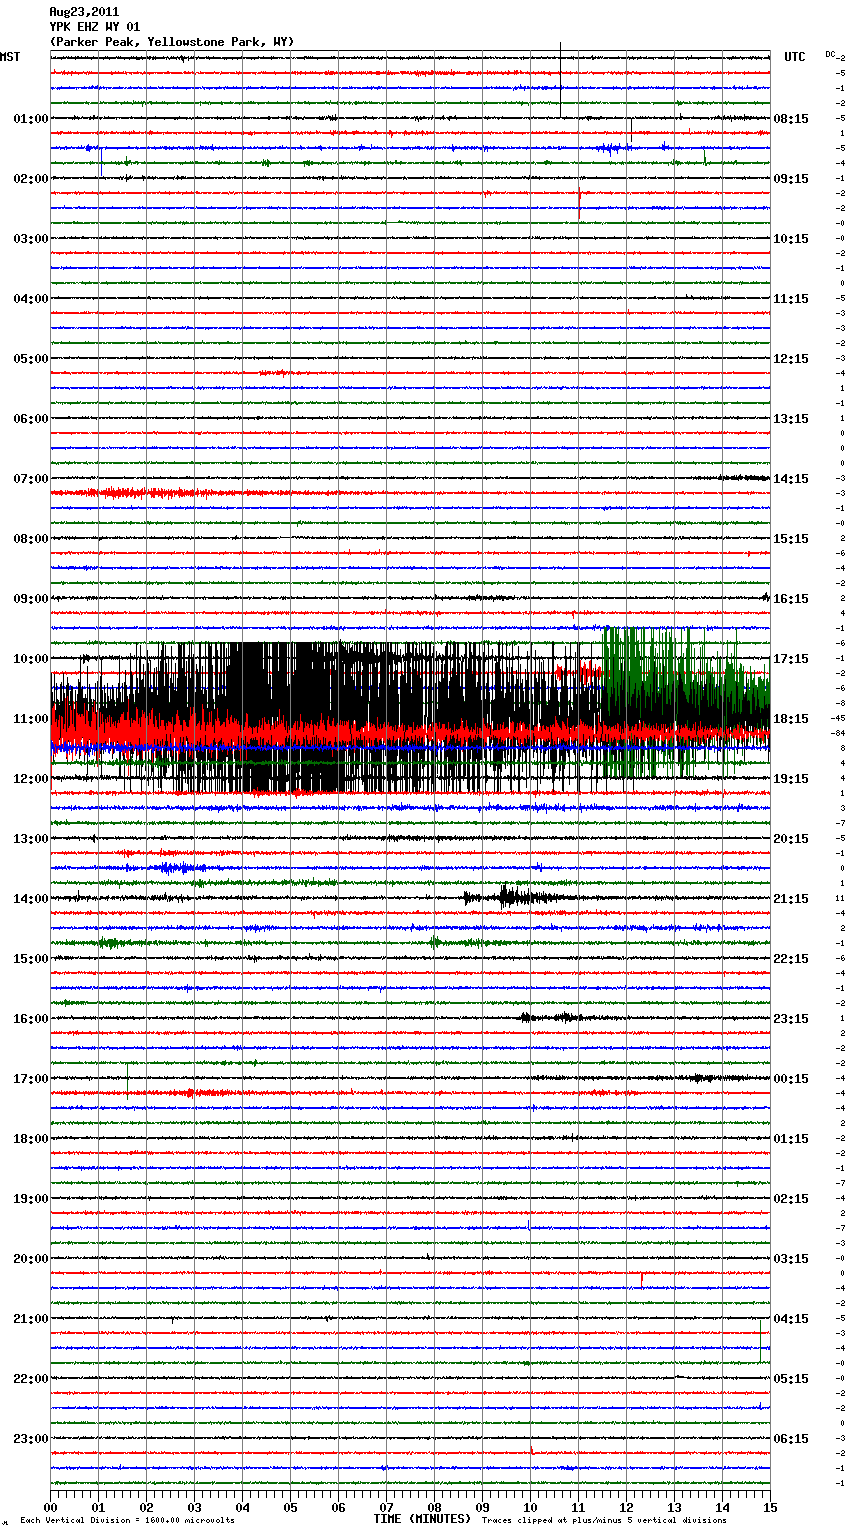850x1534 pixels.
Task: Select the 05:00 MST hour label
Action: point(31,359)
